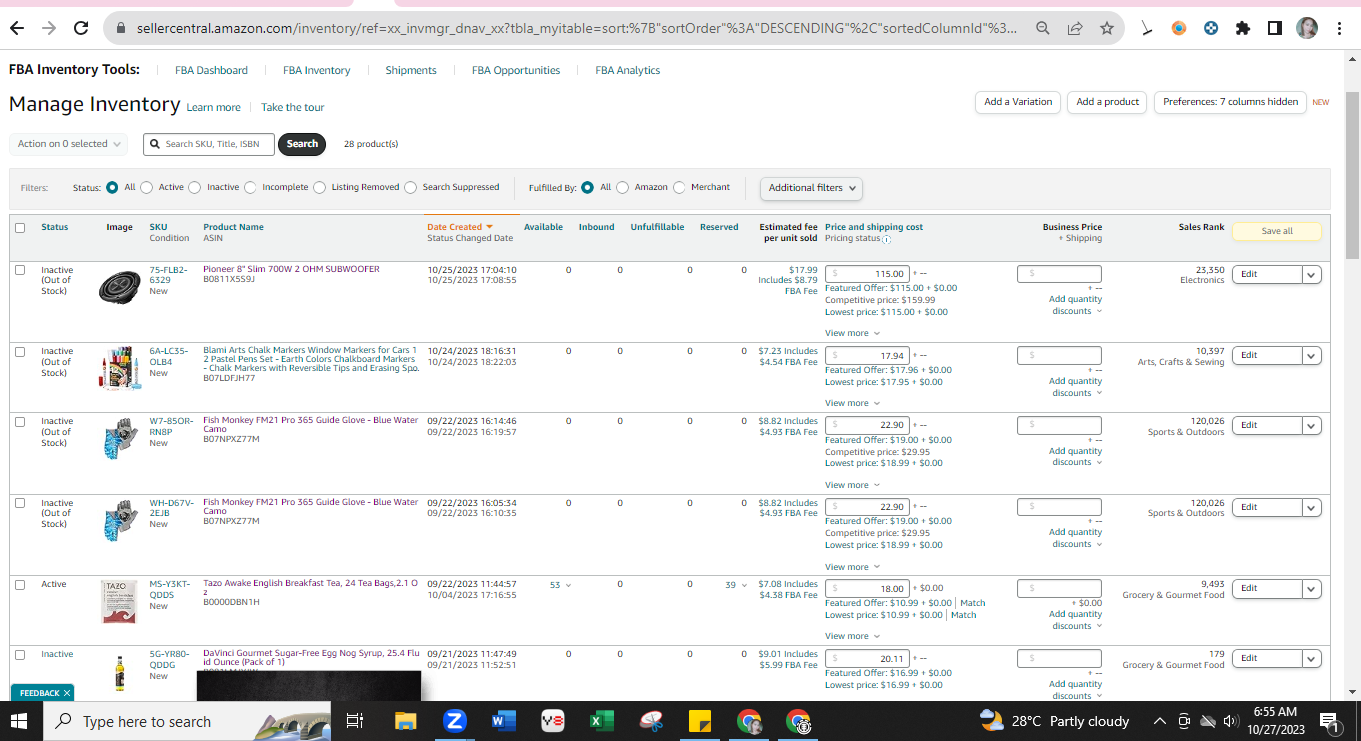1361x741 pixels.
Task: Sort by the Date Created column header
Action: [460, 227]
